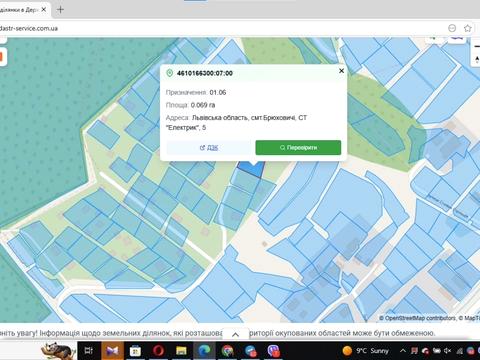The image size is (480, 360).
Task: Click the highlighted dark blue parcel
Action: [251, 170]
